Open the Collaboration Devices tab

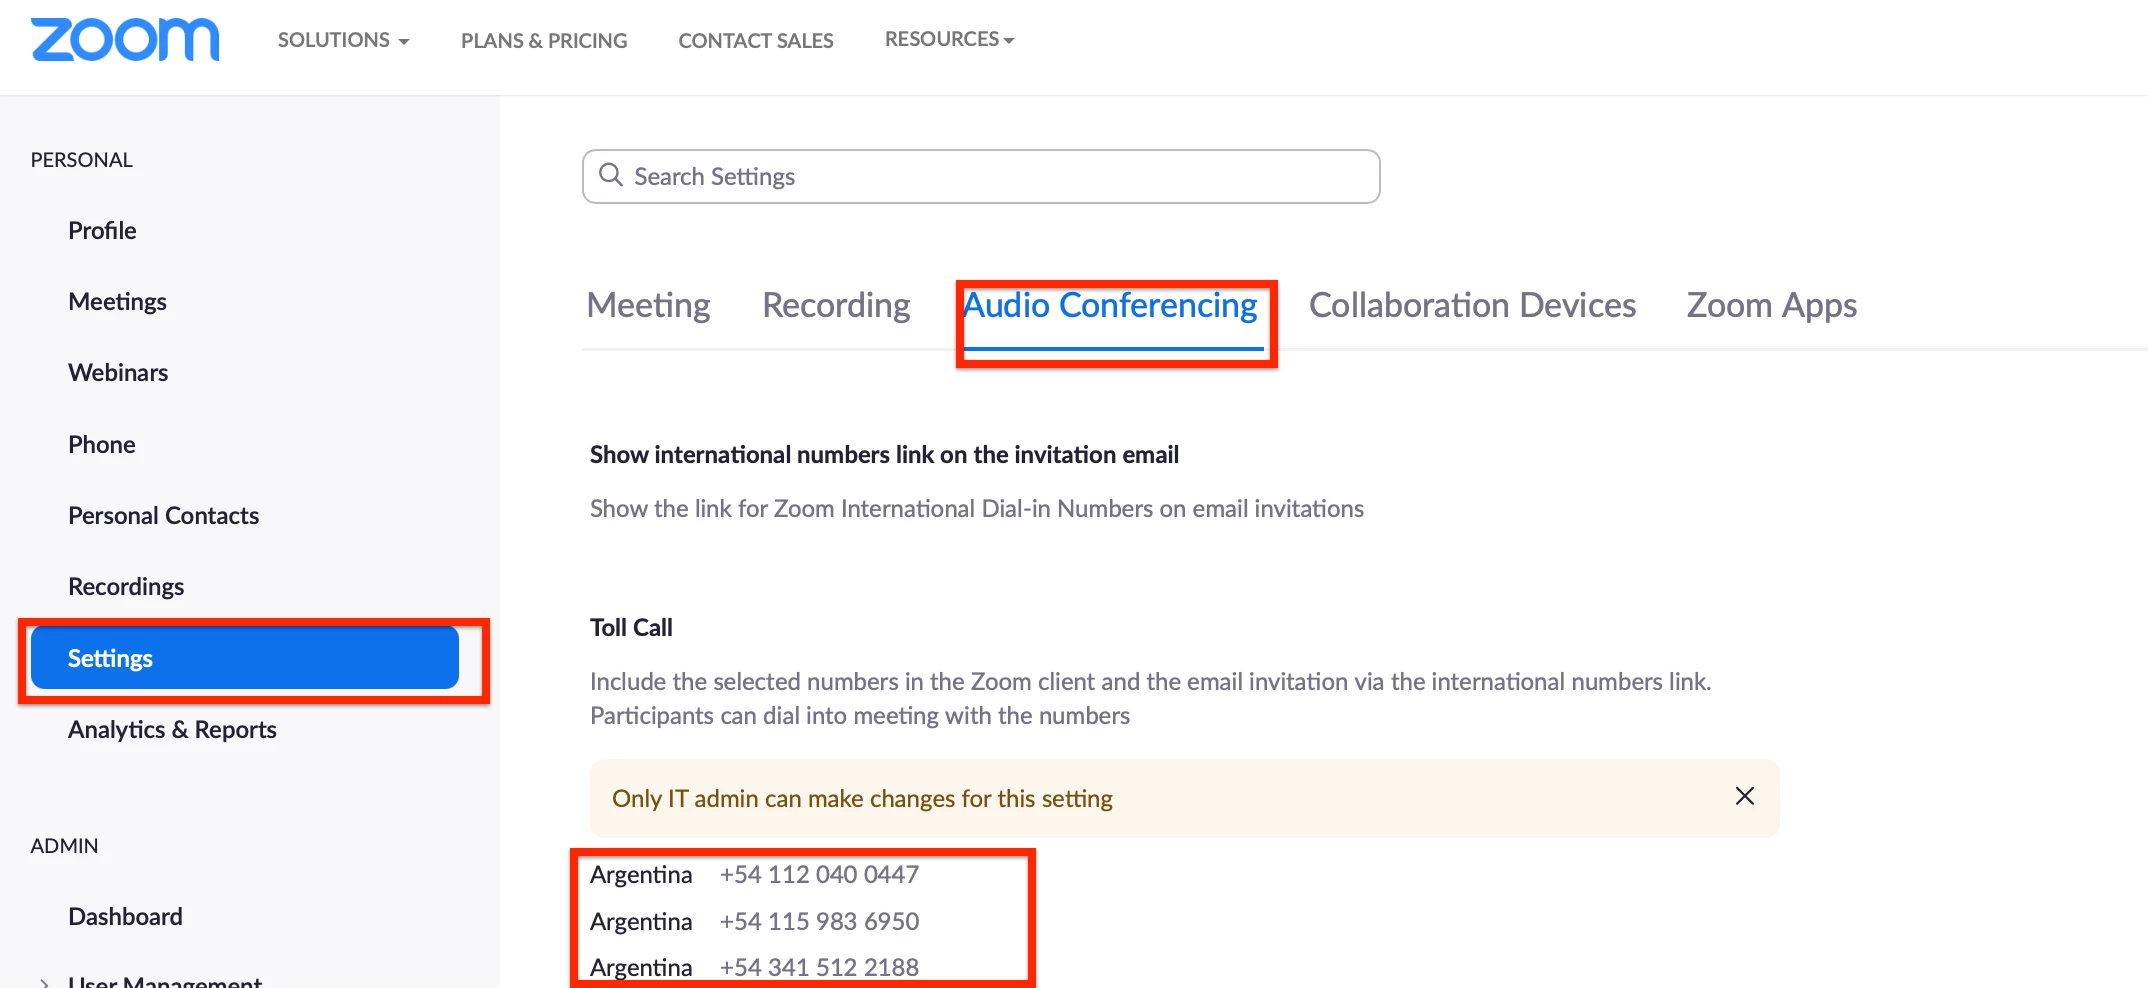tap(1472, 305)
